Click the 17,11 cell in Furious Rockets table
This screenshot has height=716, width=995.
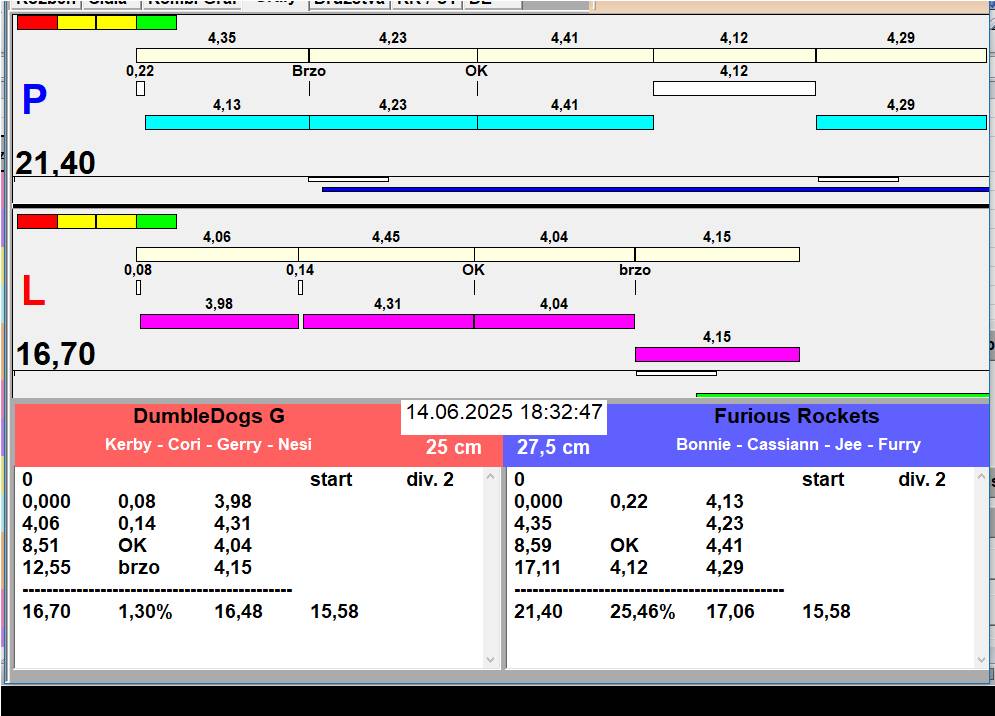point(537,567)
